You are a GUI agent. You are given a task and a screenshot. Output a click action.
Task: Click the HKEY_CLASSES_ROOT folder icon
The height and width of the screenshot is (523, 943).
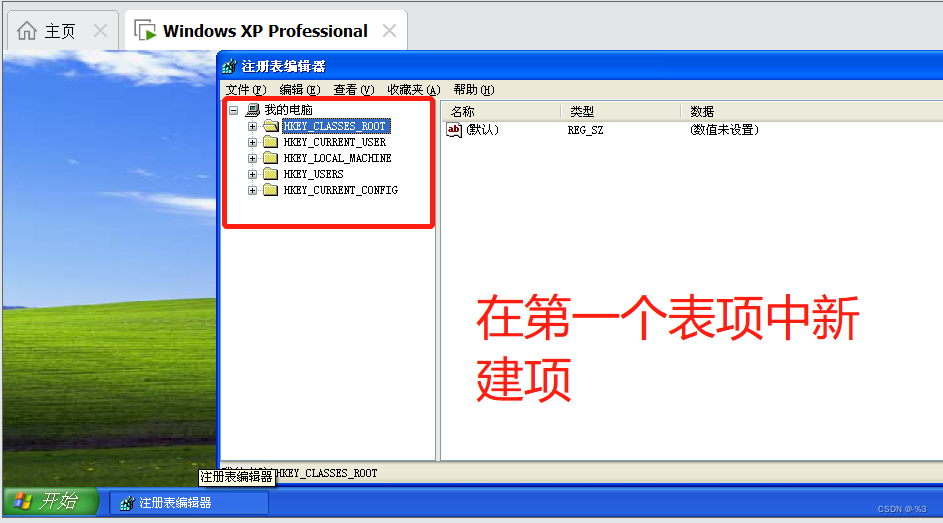pos(271,126)
